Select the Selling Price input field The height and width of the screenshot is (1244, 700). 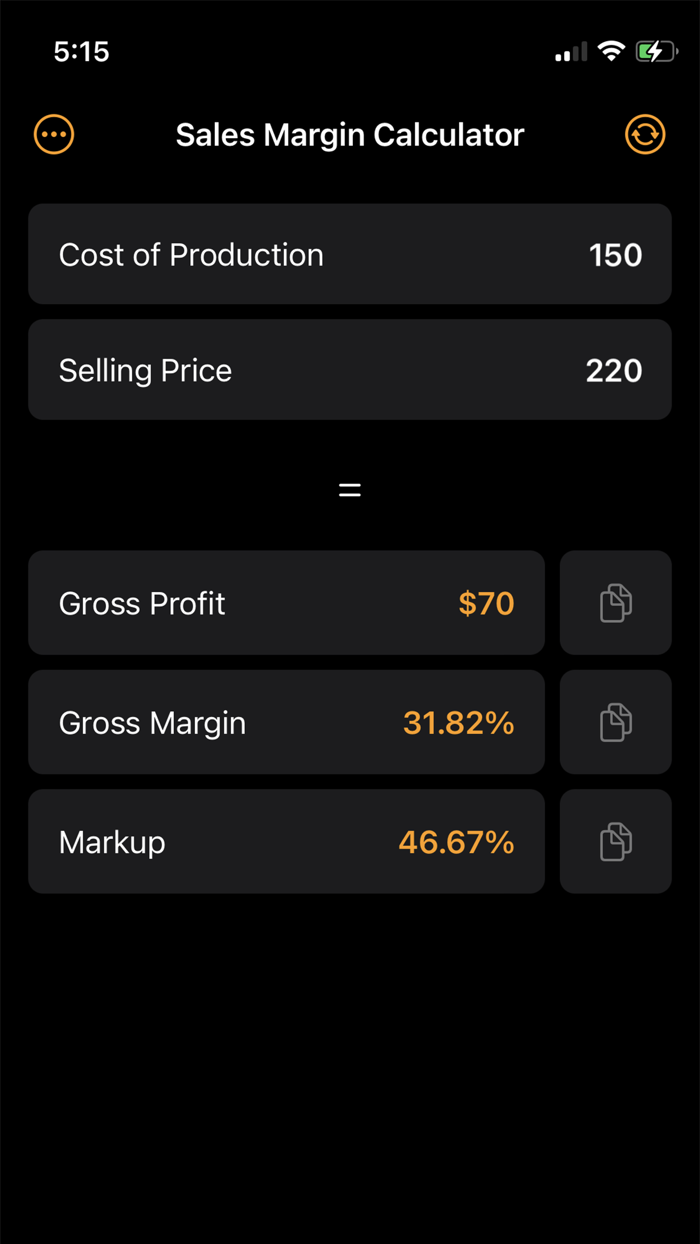coord(349,370)
